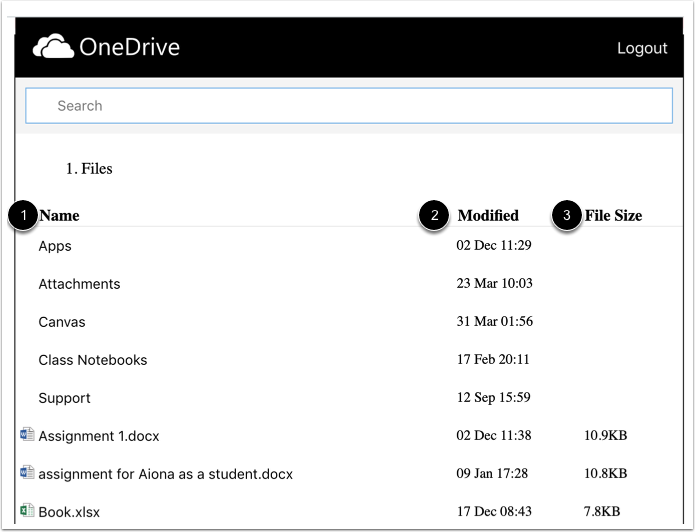Click the OneDrive title text
Viewport: 695px width, 532px height.
click(129, 47)
